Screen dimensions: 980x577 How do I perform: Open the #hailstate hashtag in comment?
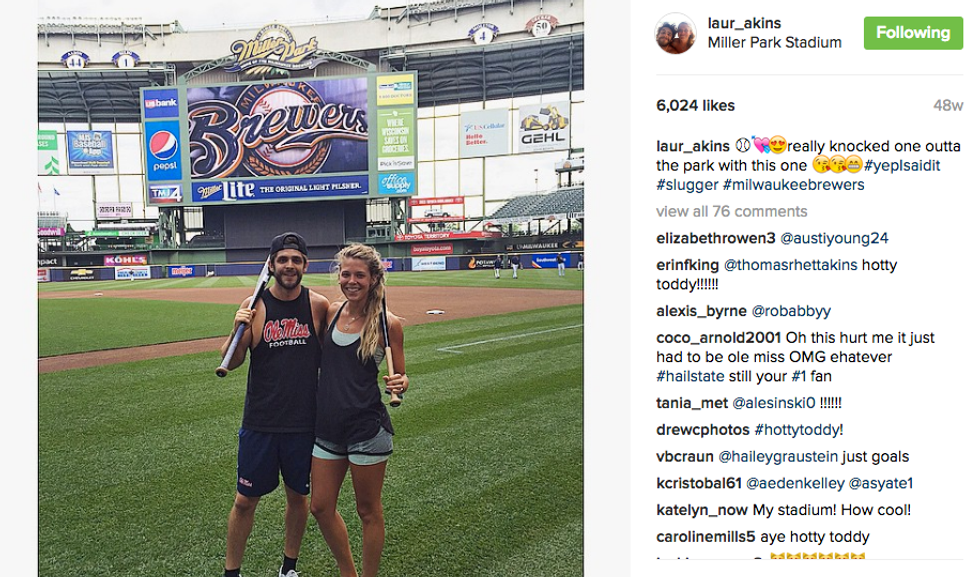(x=690, y=376)
